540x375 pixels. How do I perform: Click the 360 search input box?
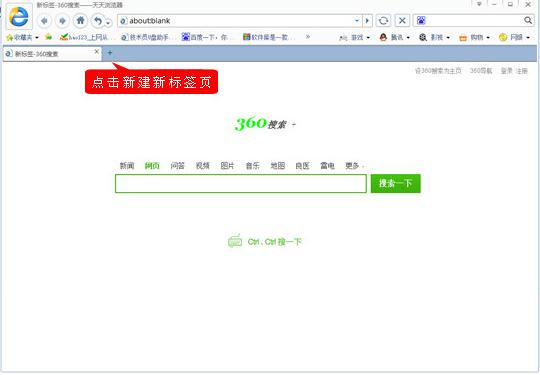[241, 184]
